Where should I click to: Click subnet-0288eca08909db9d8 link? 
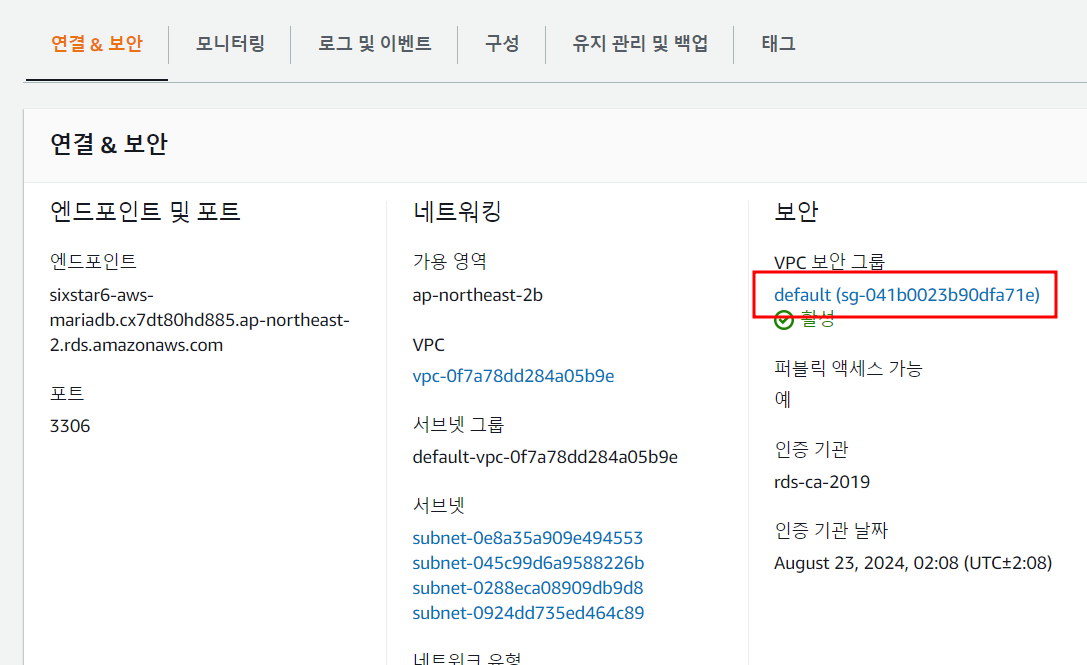pos(527,588)
